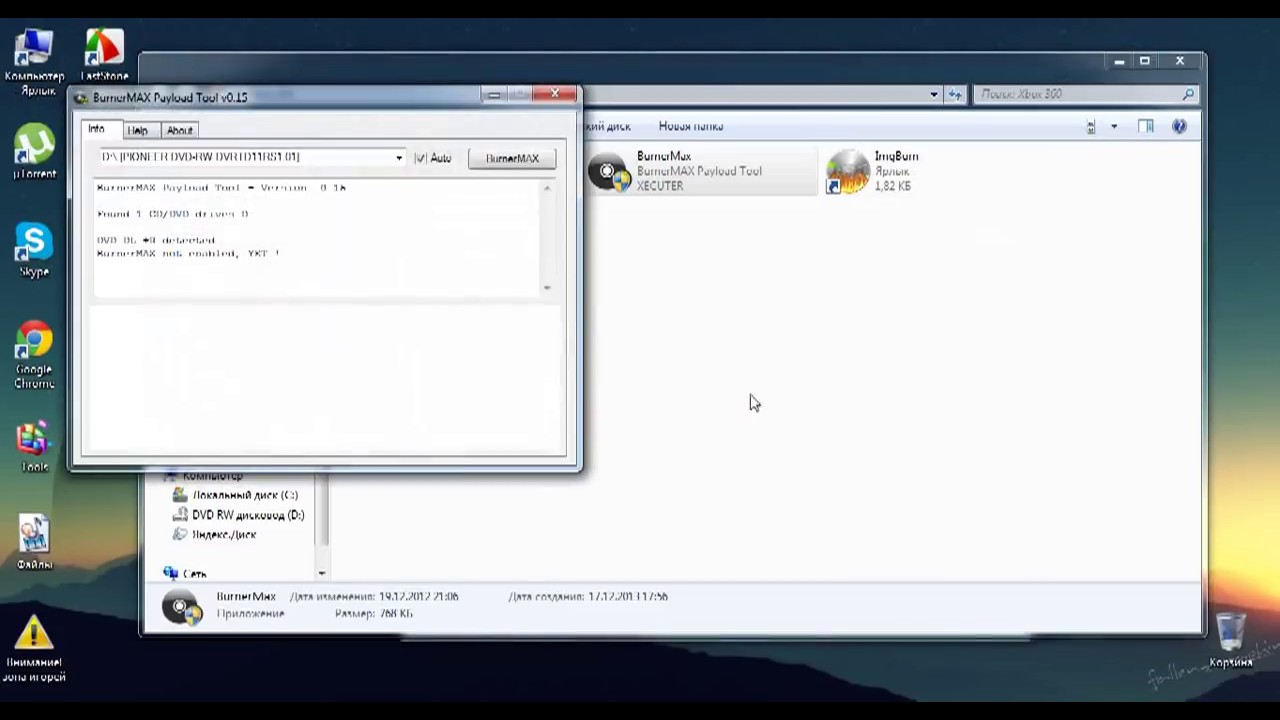
Task: Open the LastStone desktop icon
Action: click(x=105, y=56)
